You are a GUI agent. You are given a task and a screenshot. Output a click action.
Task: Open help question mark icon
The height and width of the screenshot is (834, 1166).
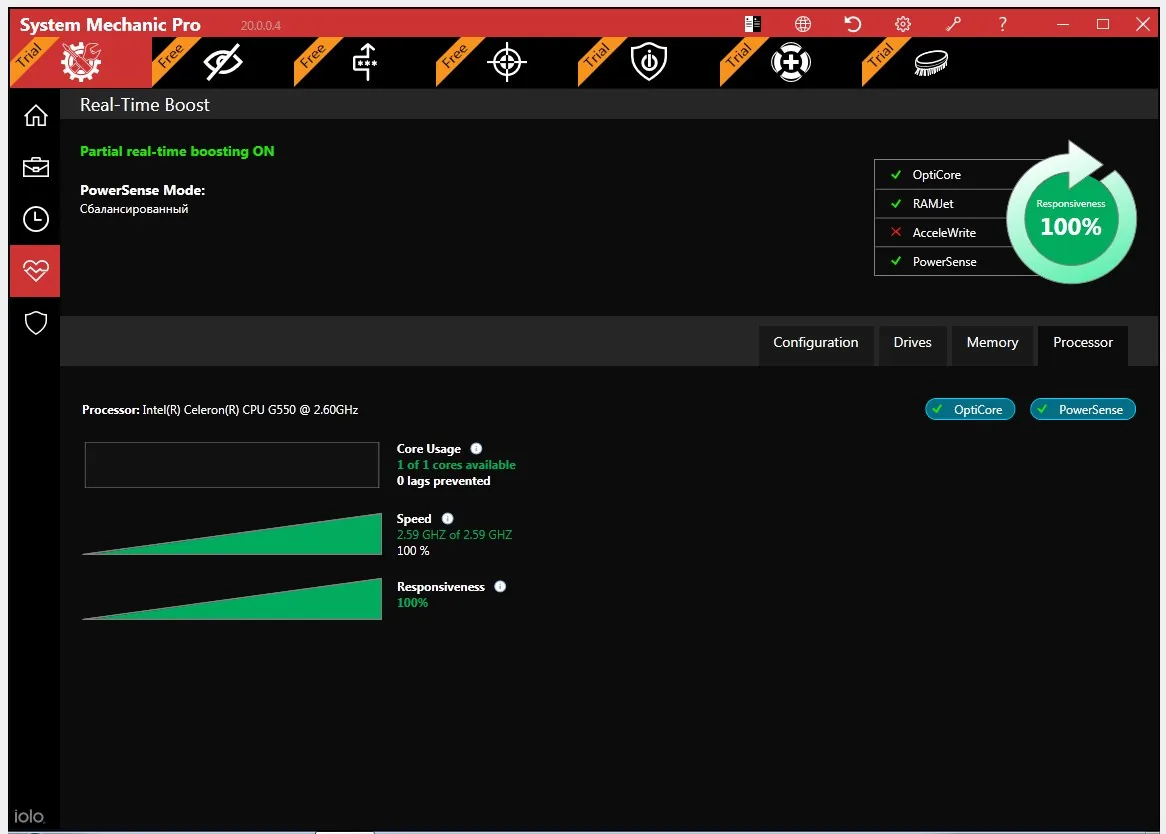(1002, 24)
